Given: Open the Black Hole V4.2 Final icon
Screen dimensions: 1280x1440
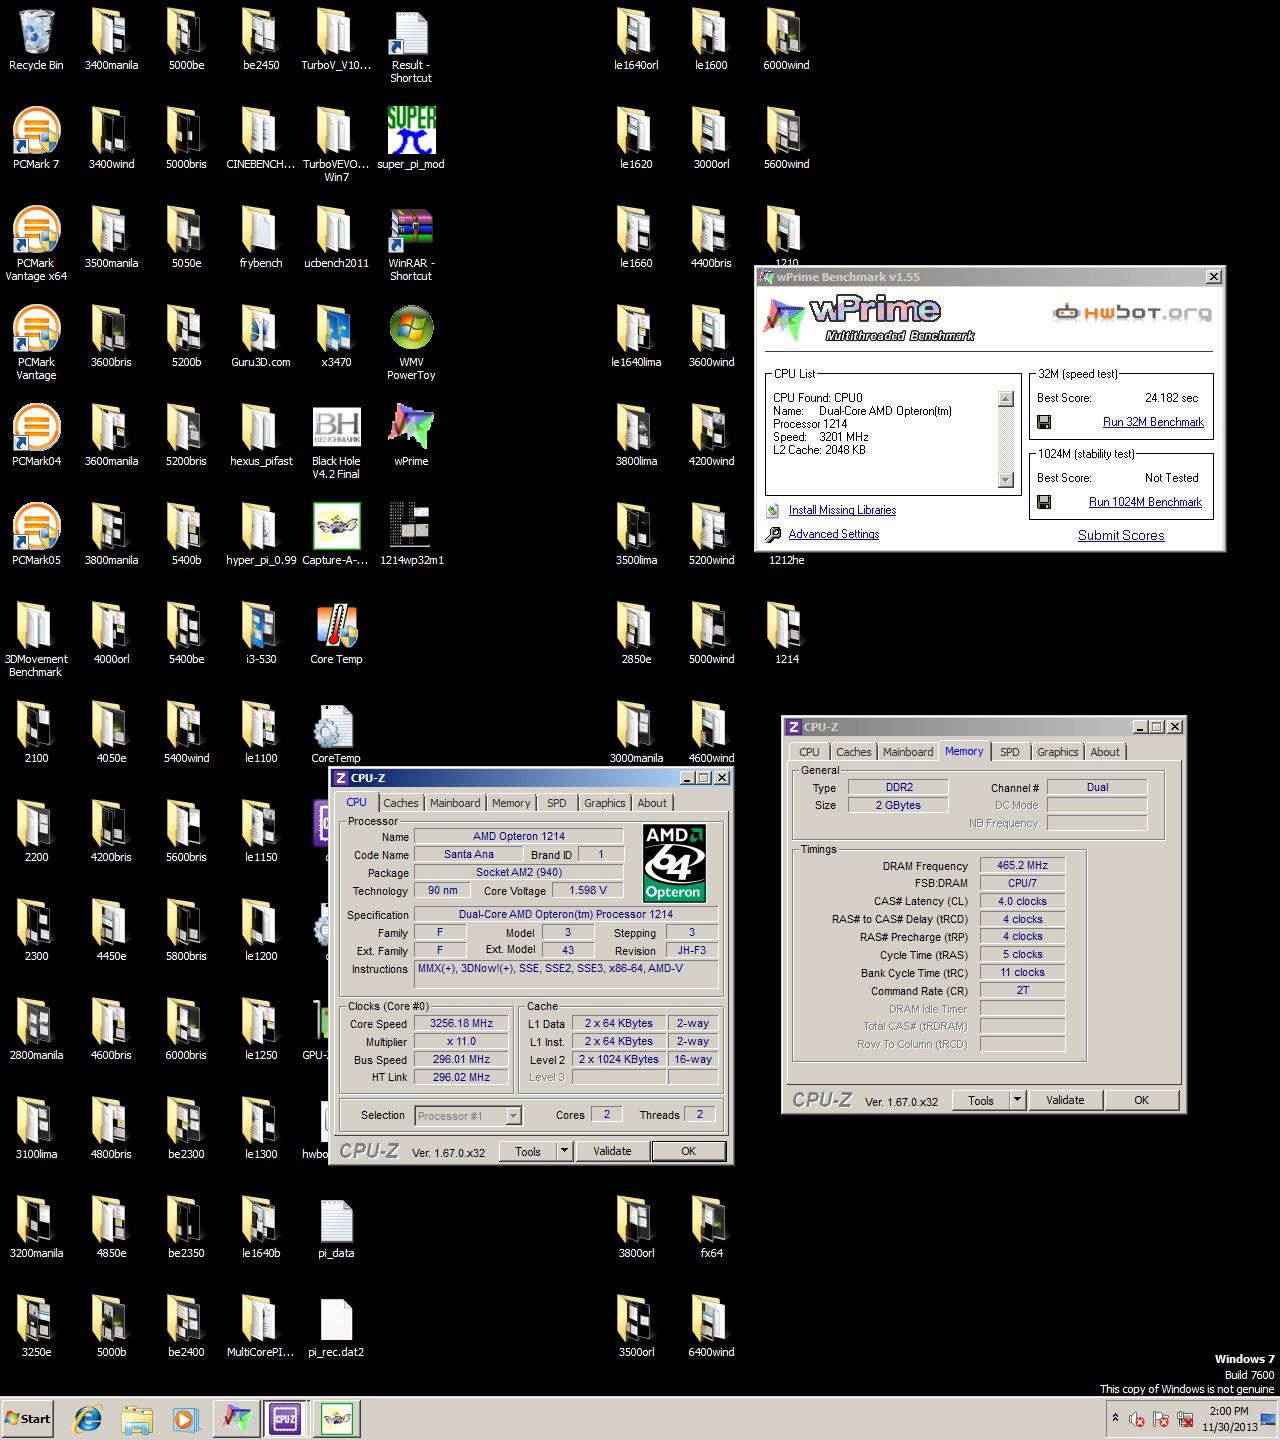Looking at the screenshot, I should 336,443.
